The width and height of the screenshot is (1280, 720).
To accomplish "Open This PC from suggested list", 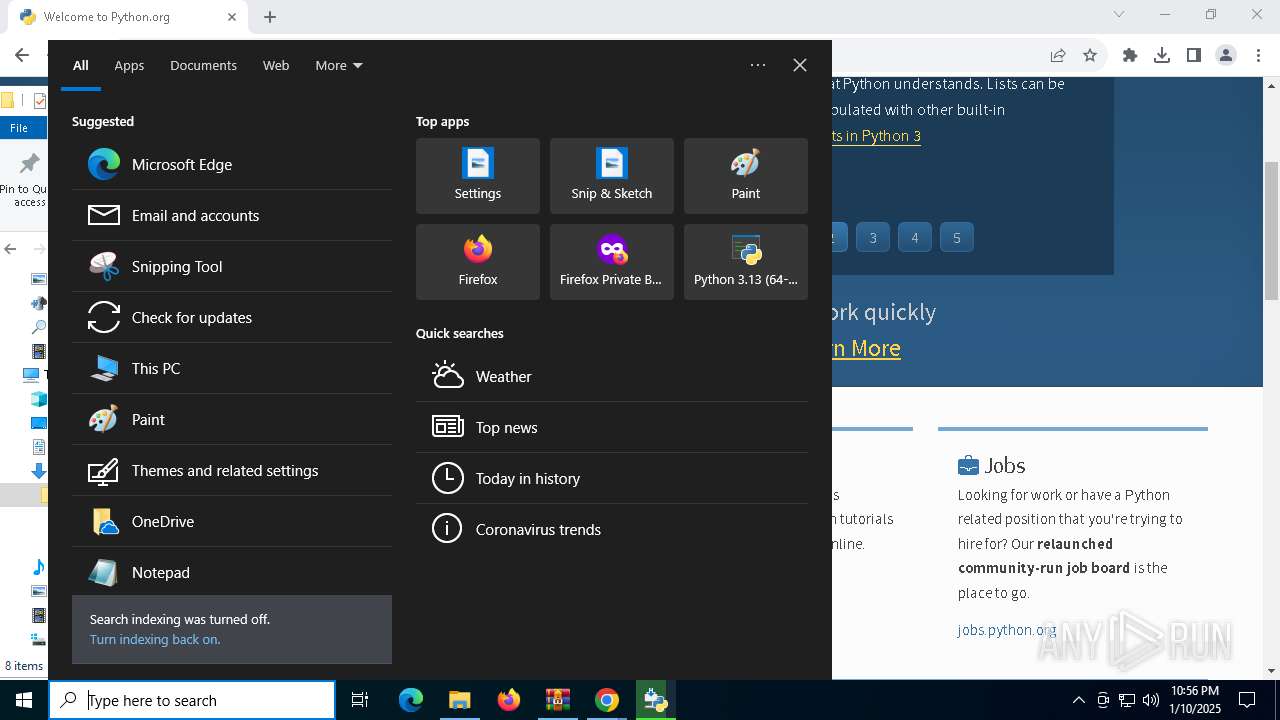I will pyautogui.click(x=232, y=368).
